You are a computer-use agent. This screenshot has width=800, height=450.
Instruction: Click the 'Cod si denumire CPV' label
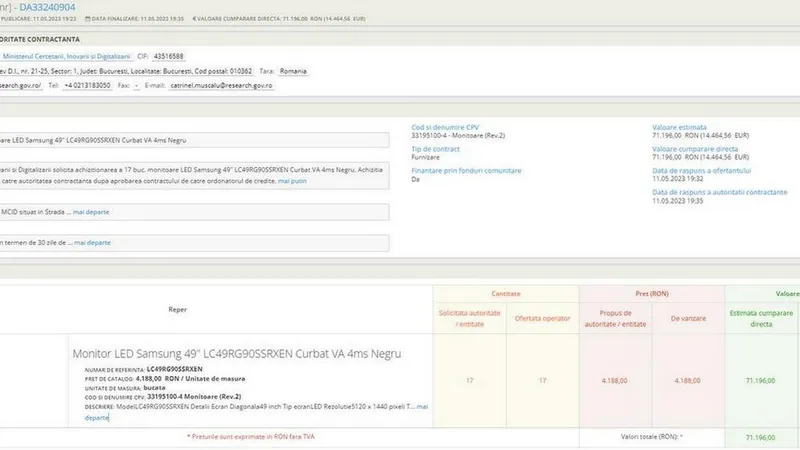(445, 127)
